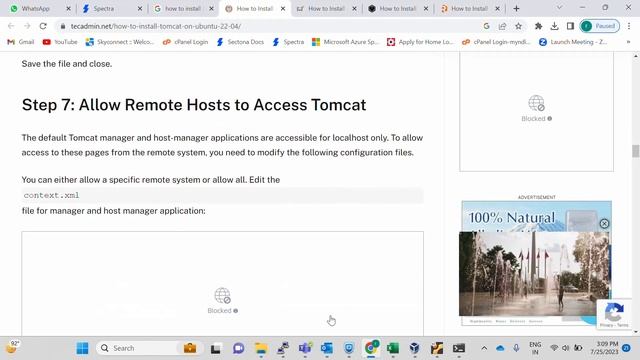Open the cPanel Login bookmark
This screenshot has height=360, width=640.
tap(185, 42)
